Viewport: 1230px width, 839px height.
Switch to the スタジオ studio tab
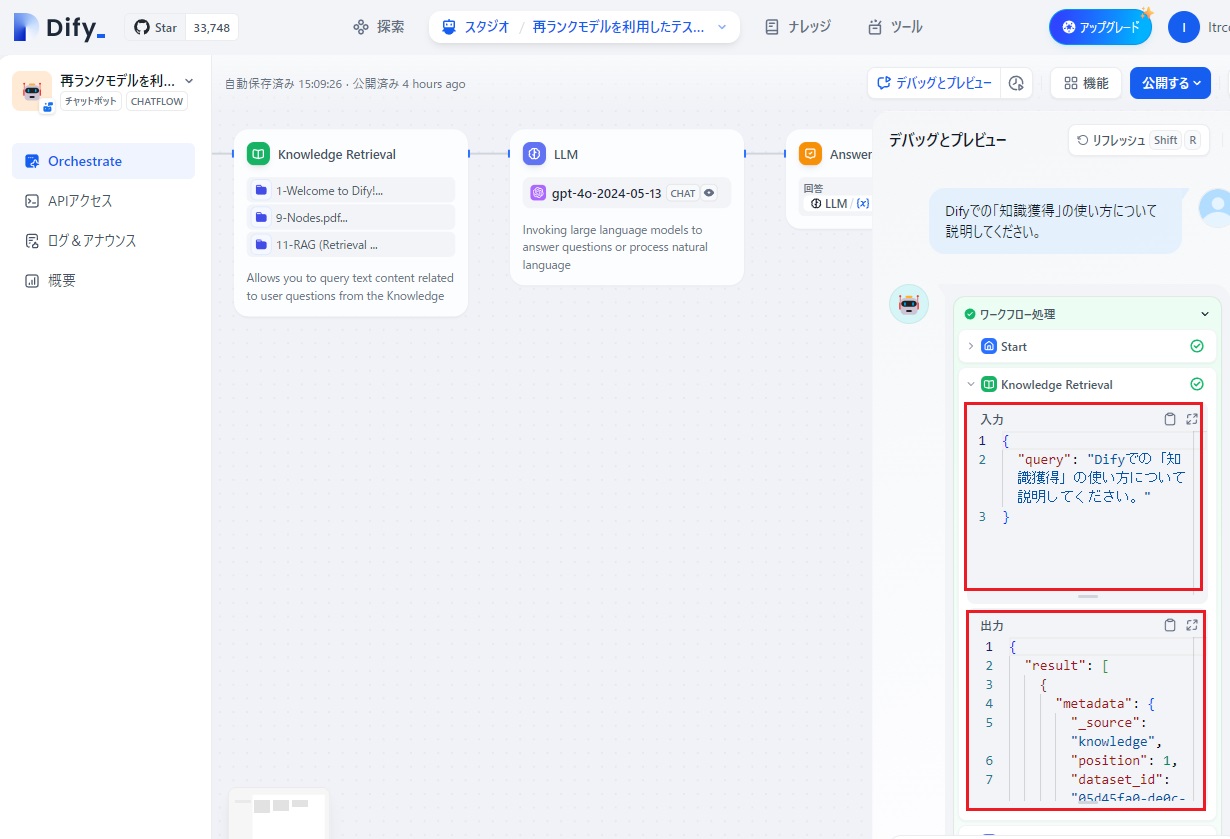tap(474, 27)
